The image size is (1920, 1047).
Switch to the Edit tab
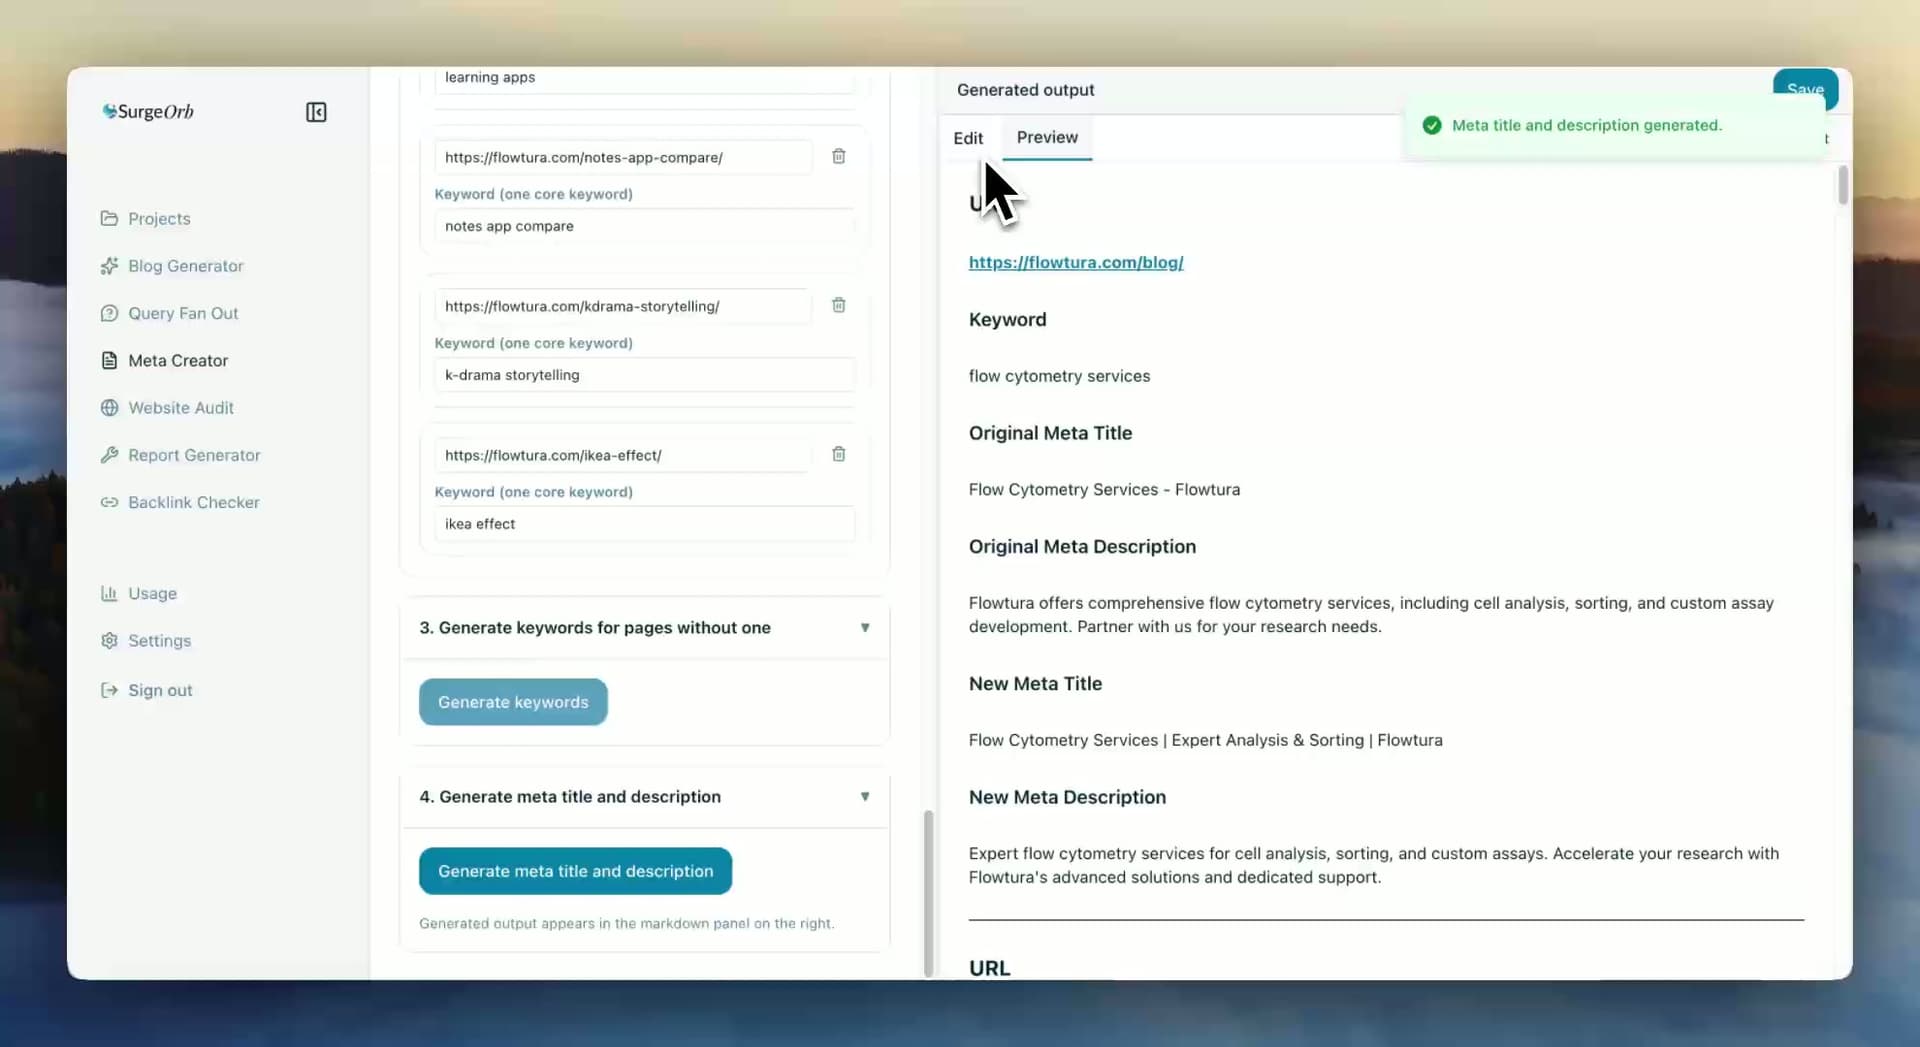(968, 138)
